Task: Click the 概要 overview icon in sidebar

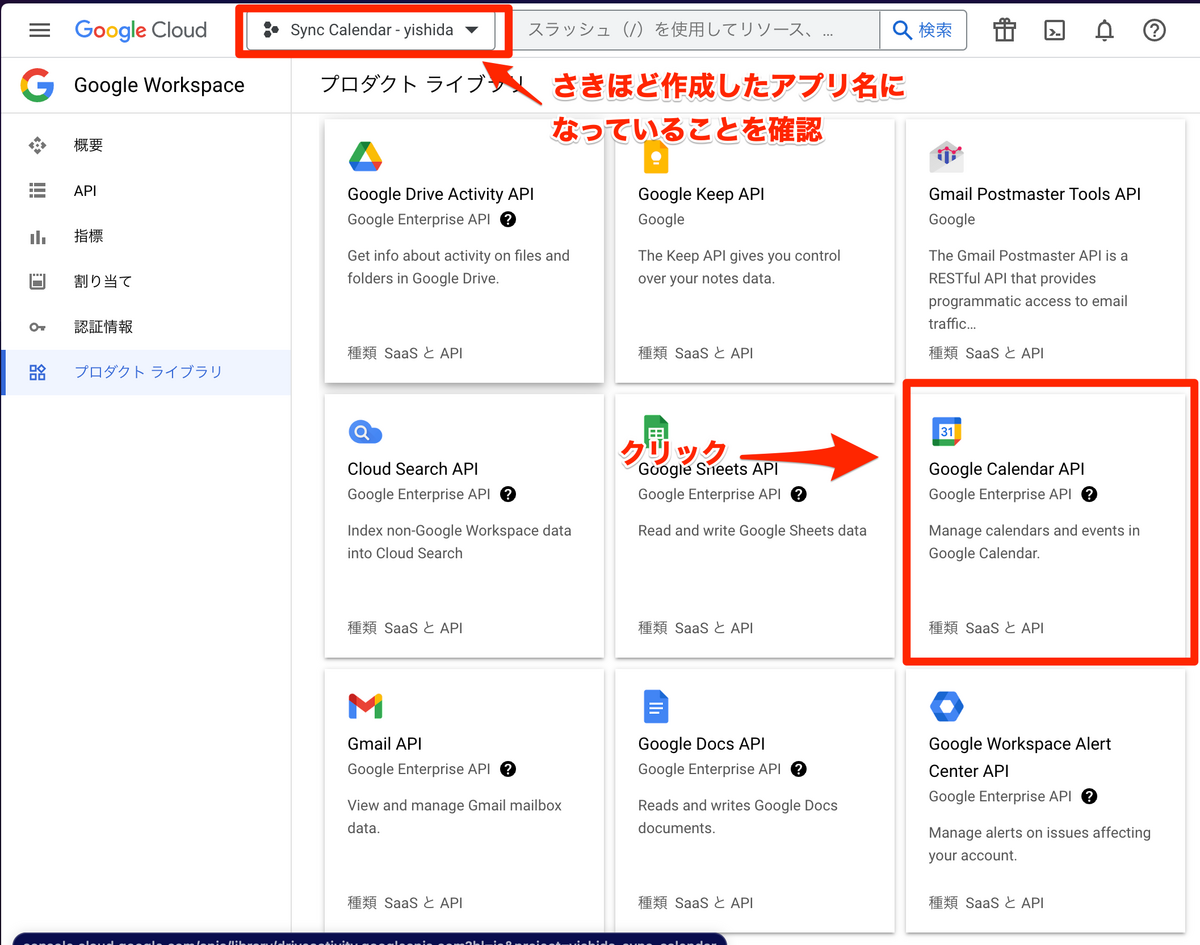Action: pos(38,145)
